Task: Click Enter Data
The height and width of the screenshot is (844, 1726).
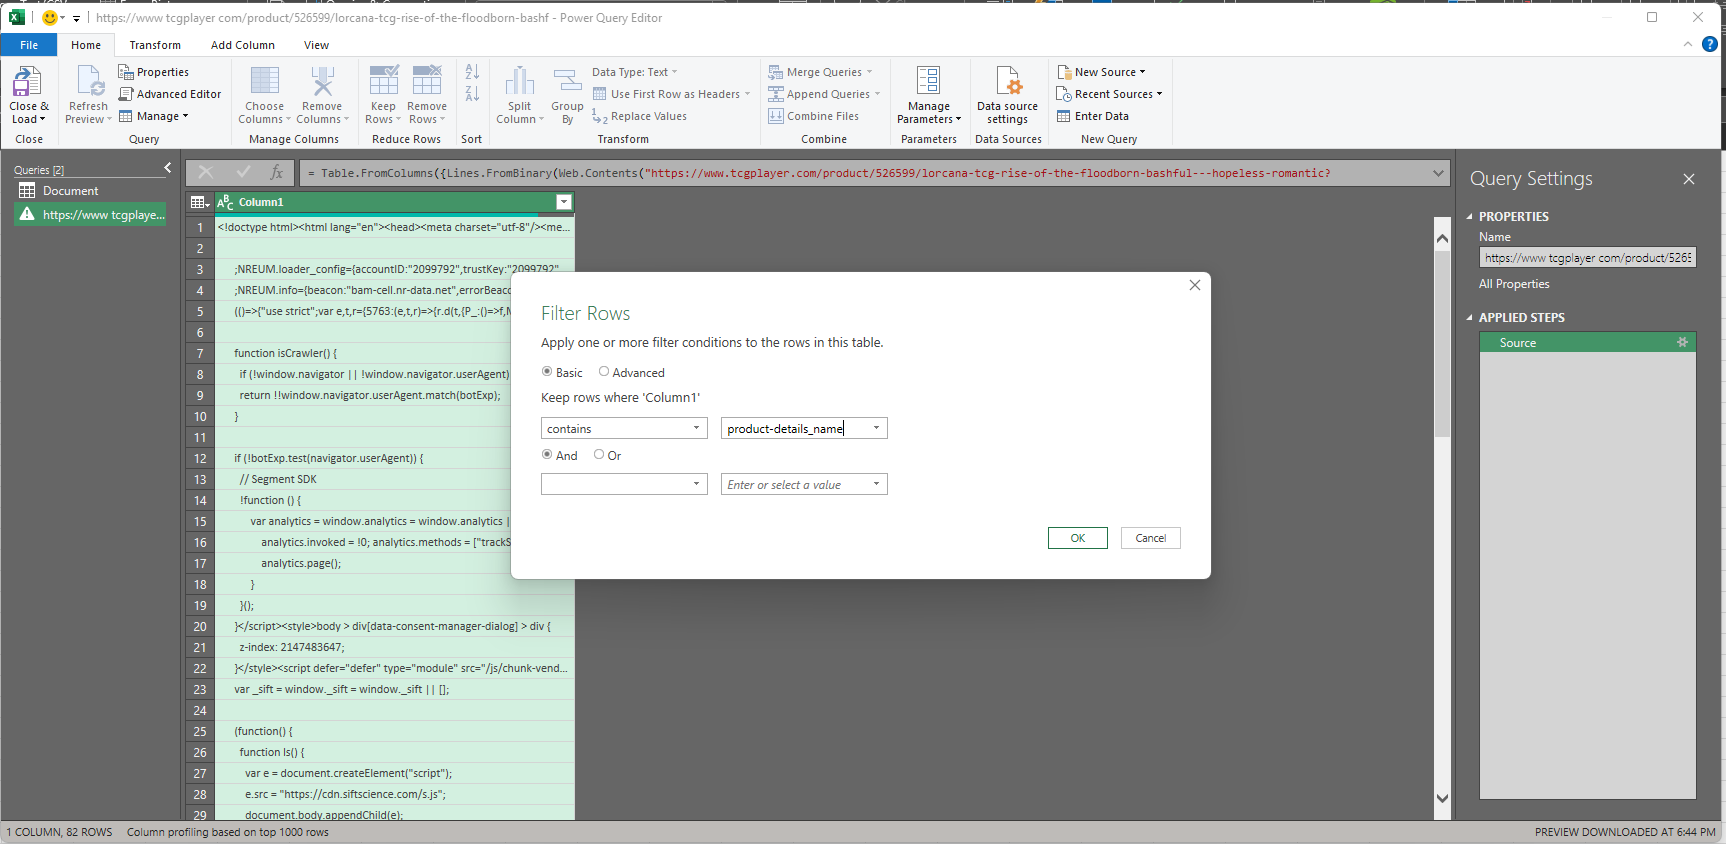Action: [1093, 116]
